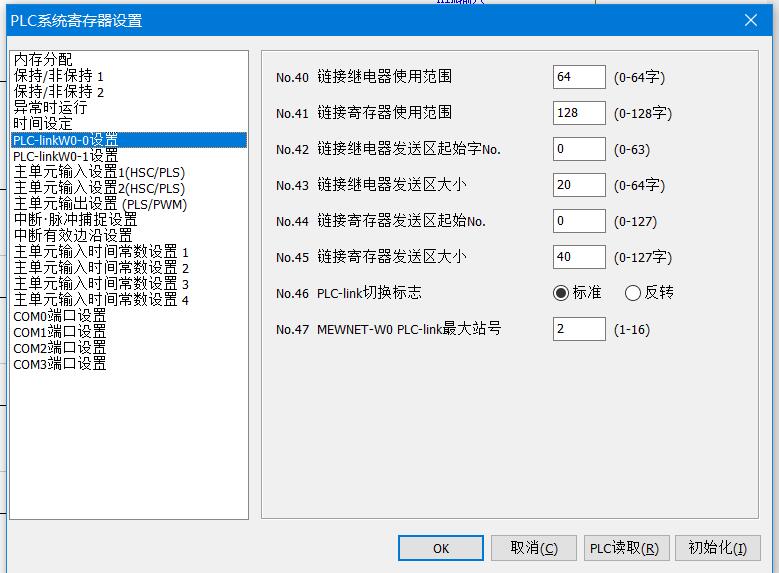
Task: Select PLC-linkW0-1设置 in list
Action: tap(65, 156)
